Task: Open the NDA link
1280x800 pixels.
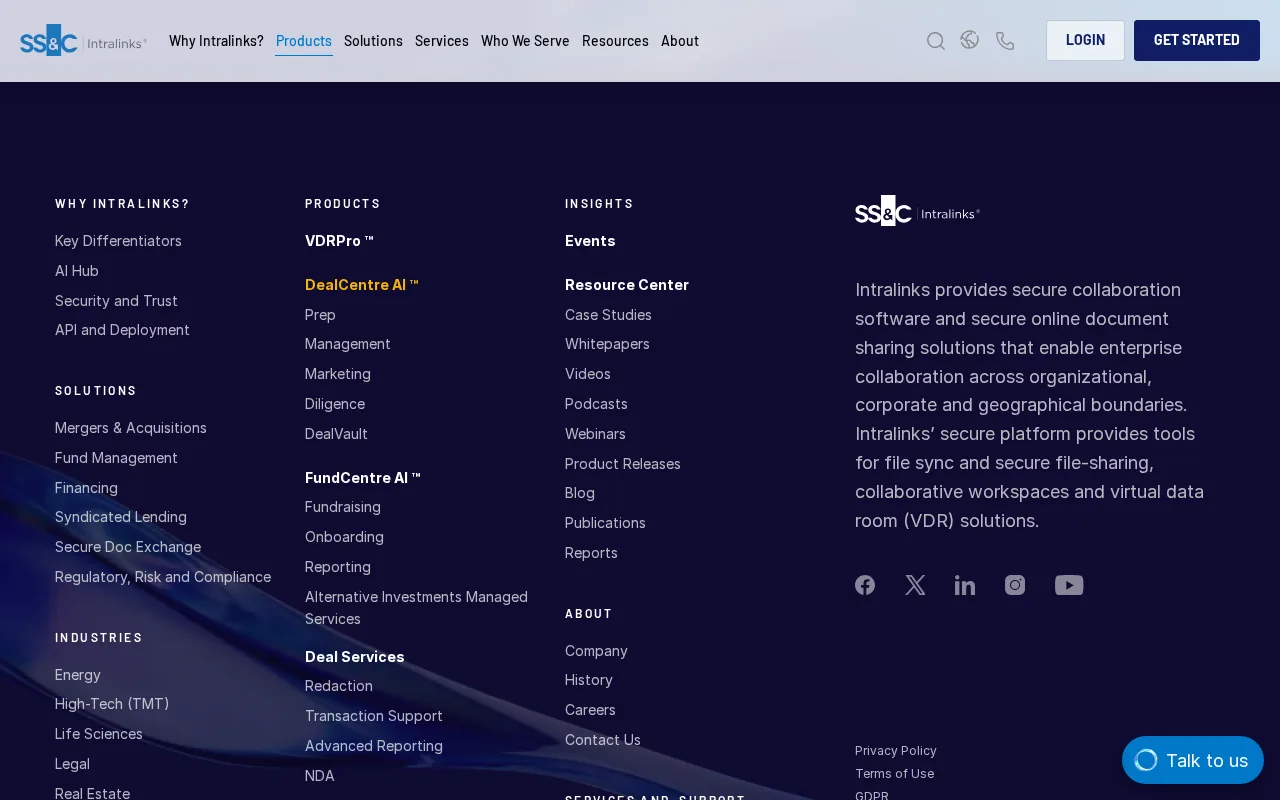Action: point(320,776)
